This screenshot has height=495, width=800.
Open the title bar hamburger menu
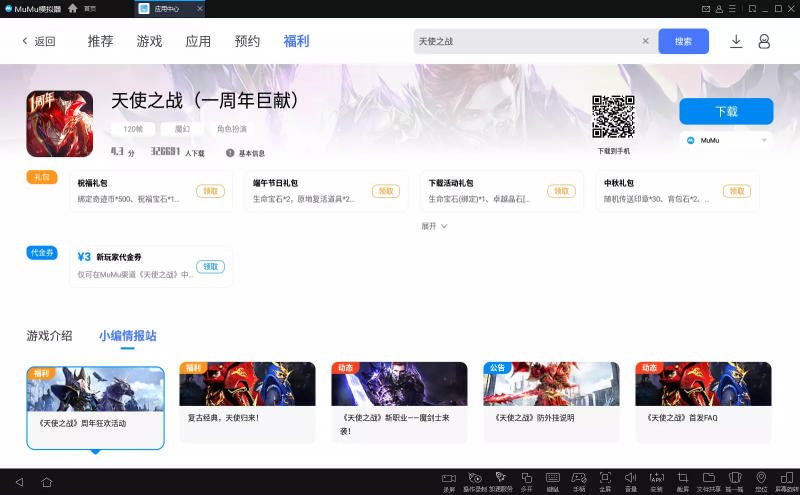732,9
